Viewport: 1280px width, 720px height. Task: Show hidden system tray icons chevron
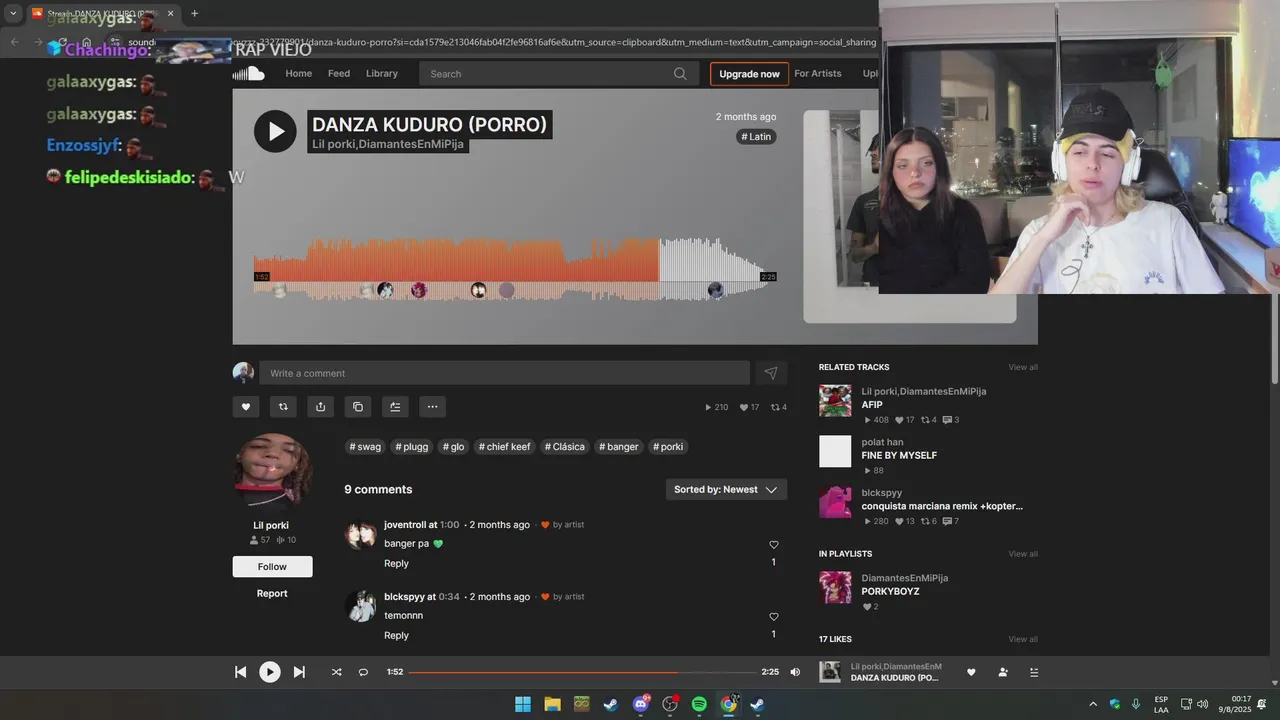coord(1092,704)
